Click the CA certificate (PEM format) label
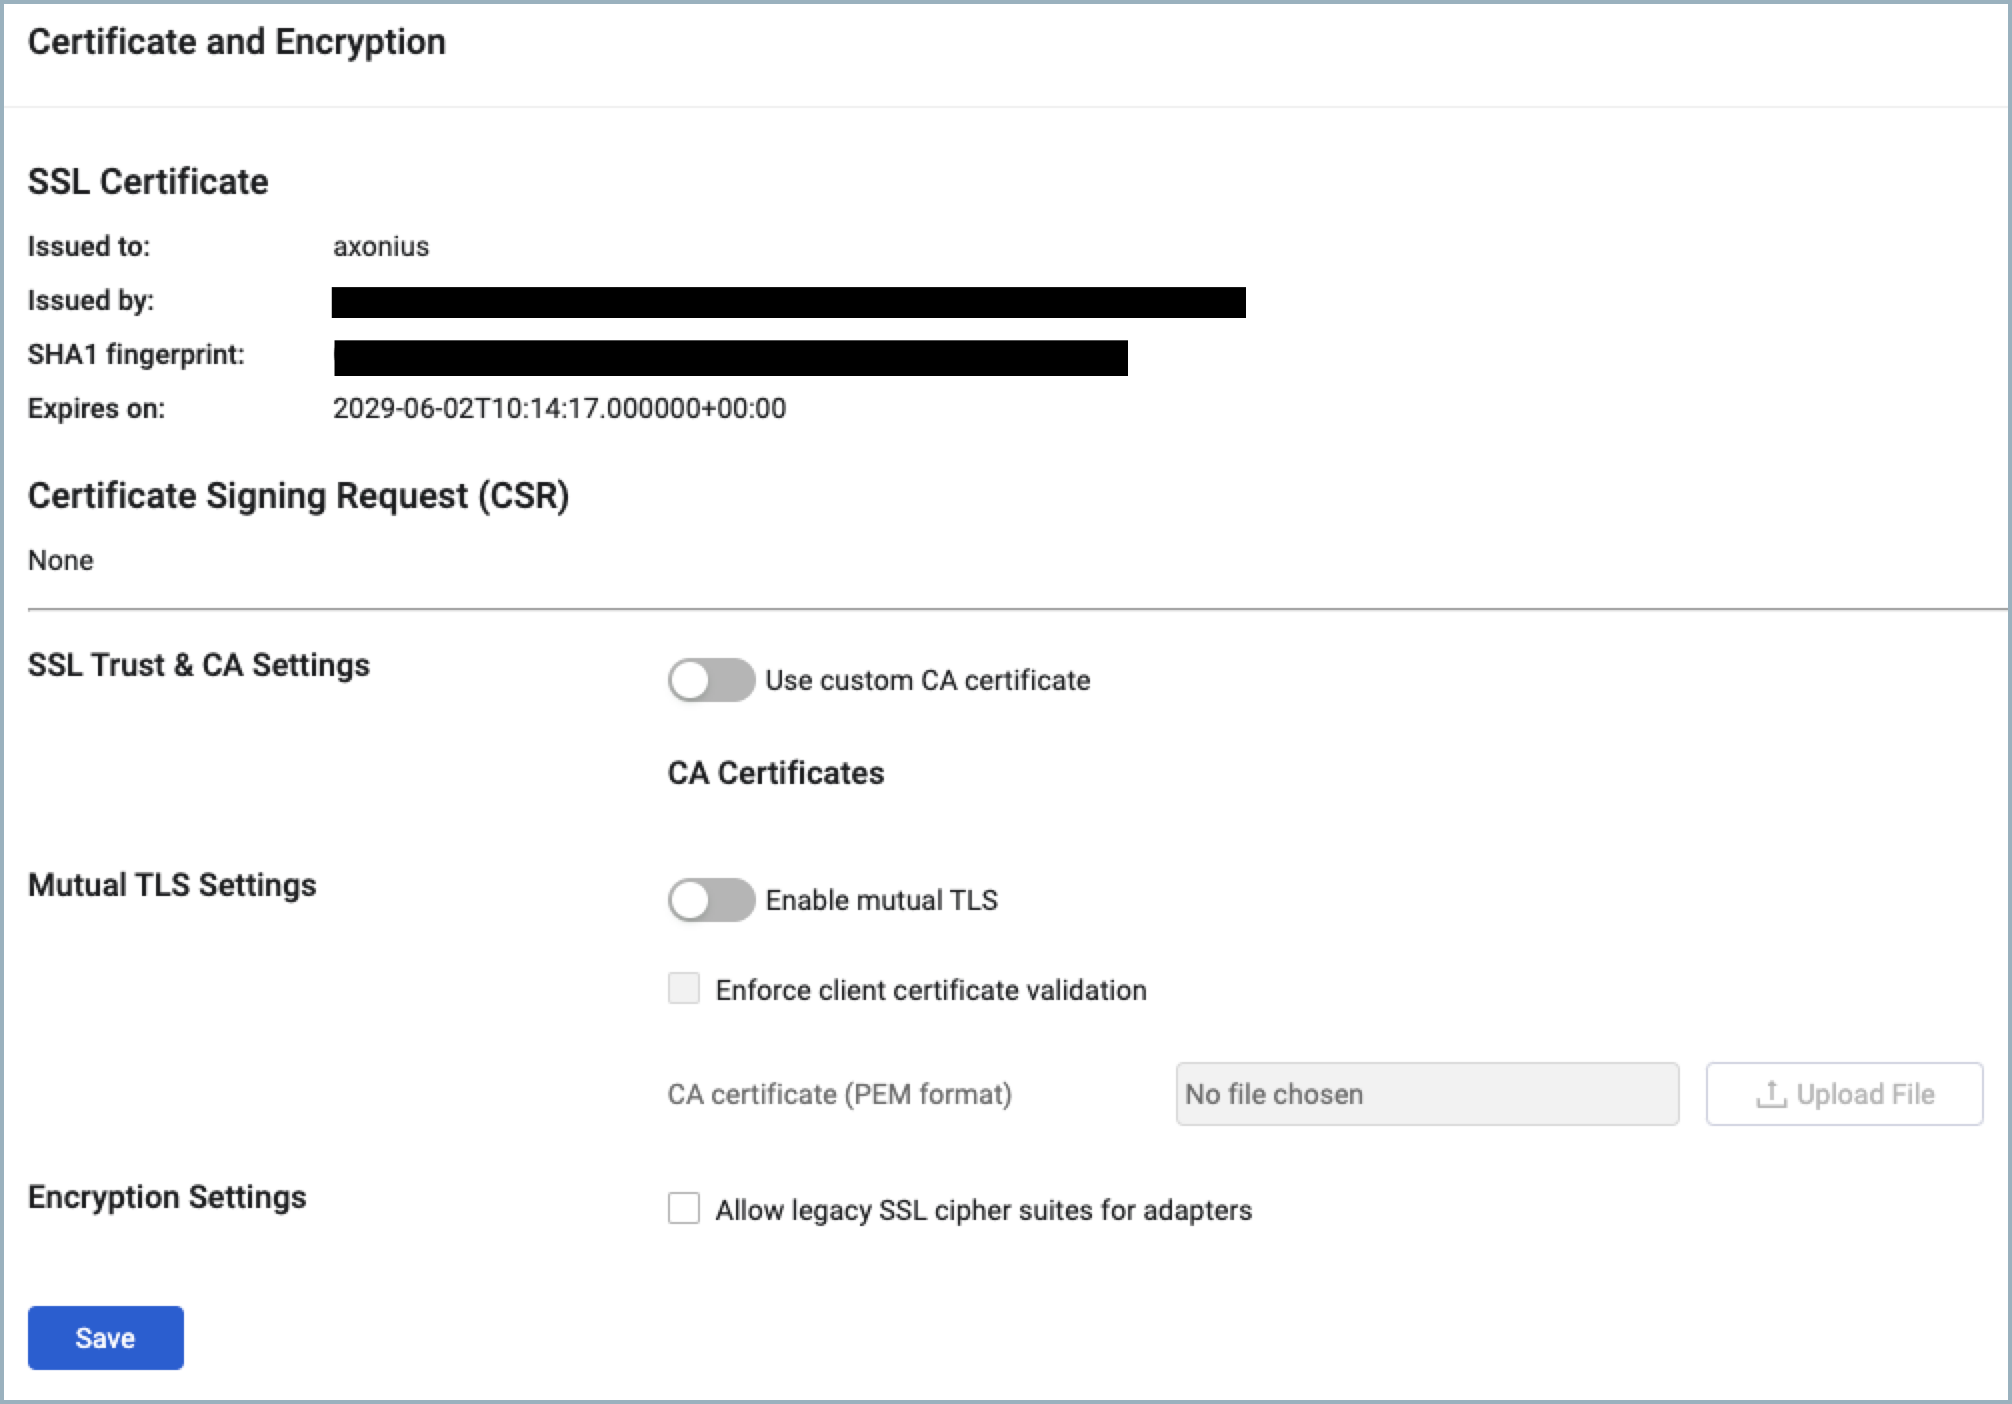The width and height of the screenshot is (2012, 1404). tap(839, 1094)
